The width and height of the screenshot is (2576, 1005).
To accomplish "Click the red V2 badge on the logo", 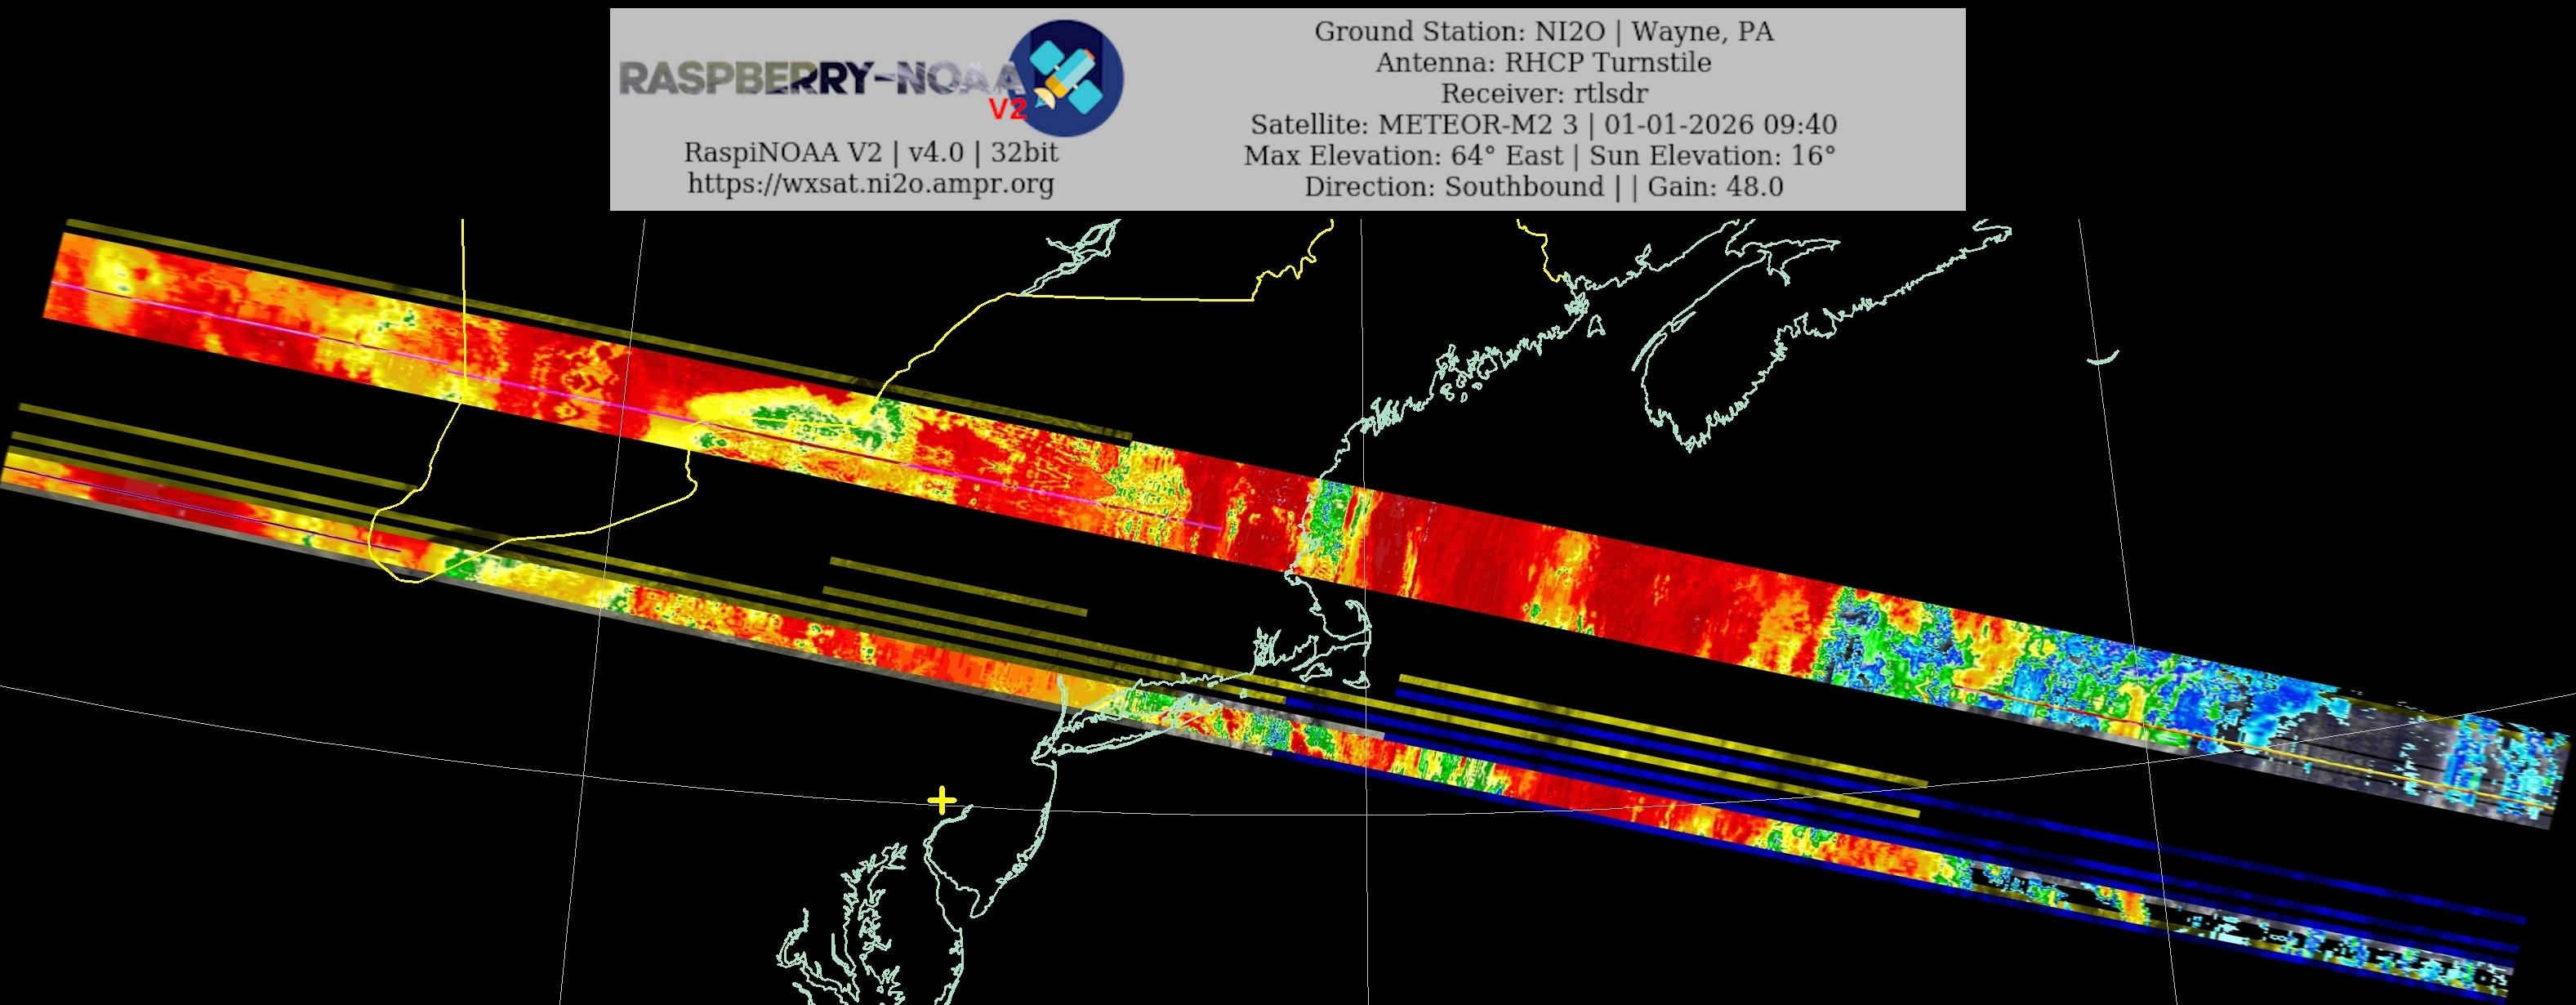I will [1007, 109].
